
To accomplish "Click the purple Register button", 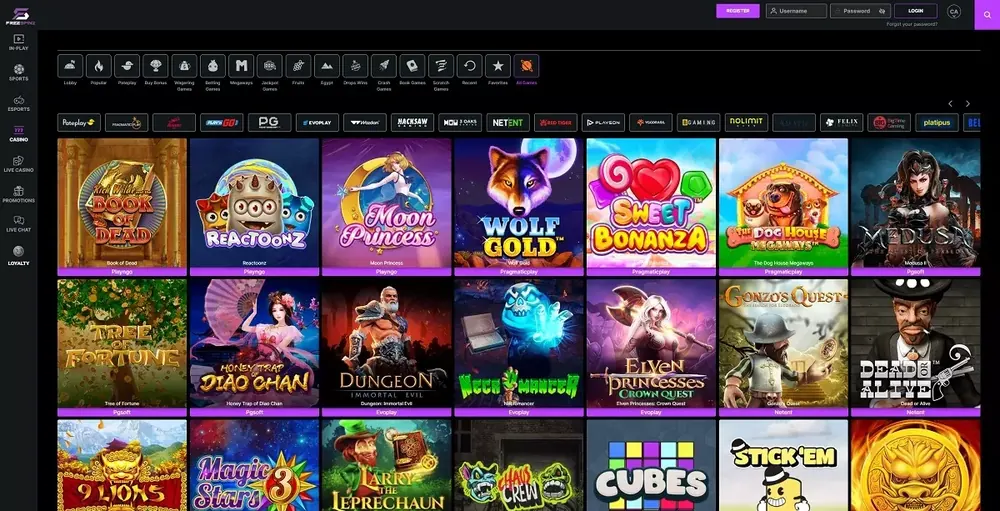I will point(738,11).
